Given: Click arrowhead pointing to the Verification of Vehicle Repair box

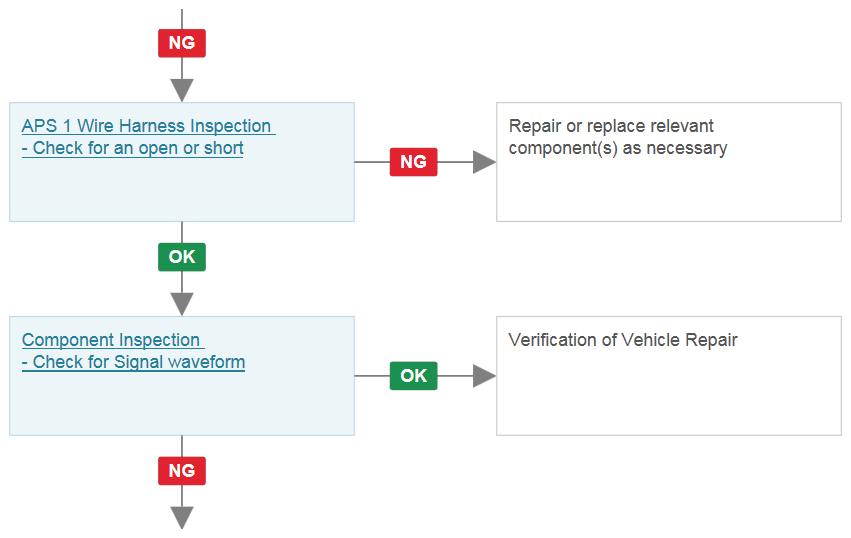Looking at the screenshot, I should (x=484, y=376).
